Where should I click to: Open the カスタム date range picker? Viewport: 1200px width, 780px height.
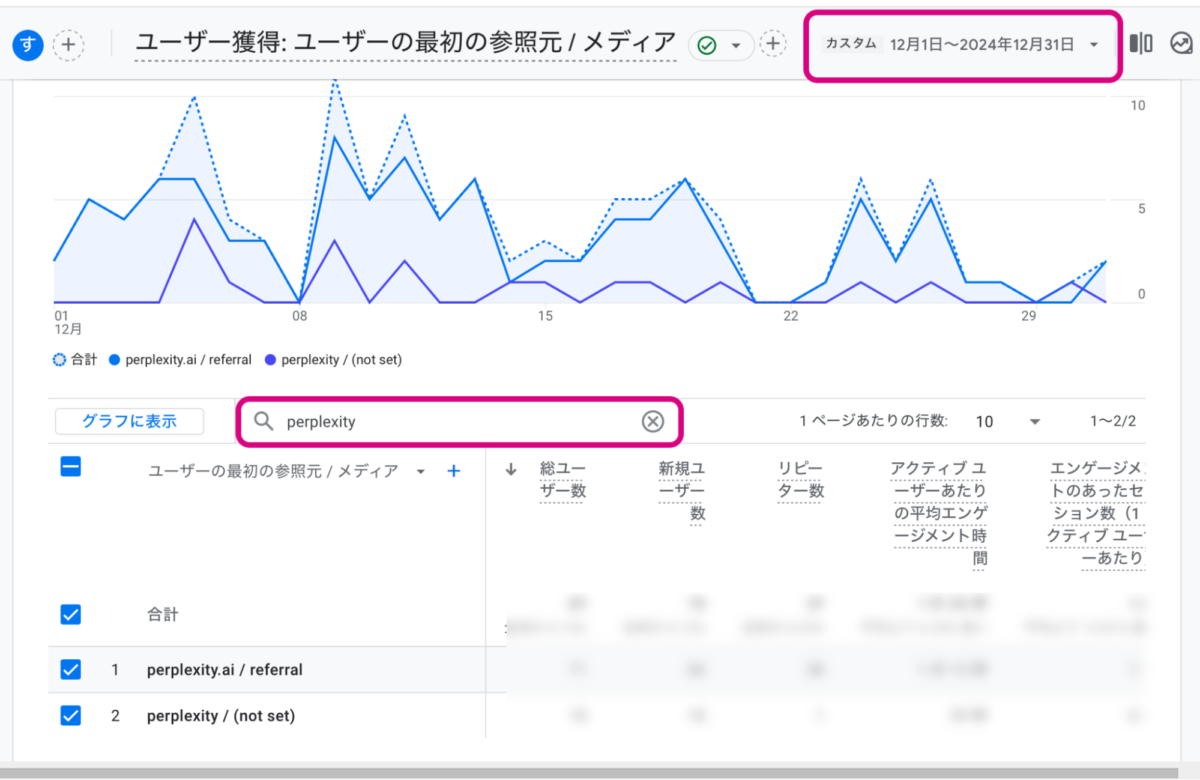tap(962, 44)
